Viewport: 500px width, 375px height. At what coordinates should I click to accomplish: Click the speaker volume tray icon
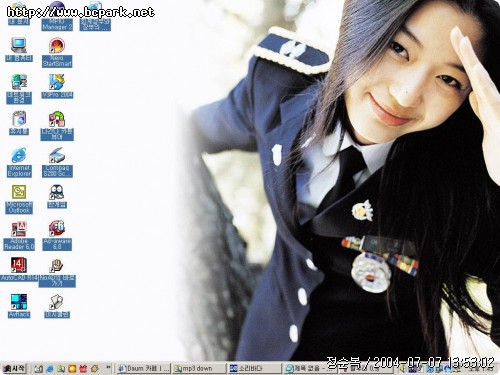tap(403, 369)
